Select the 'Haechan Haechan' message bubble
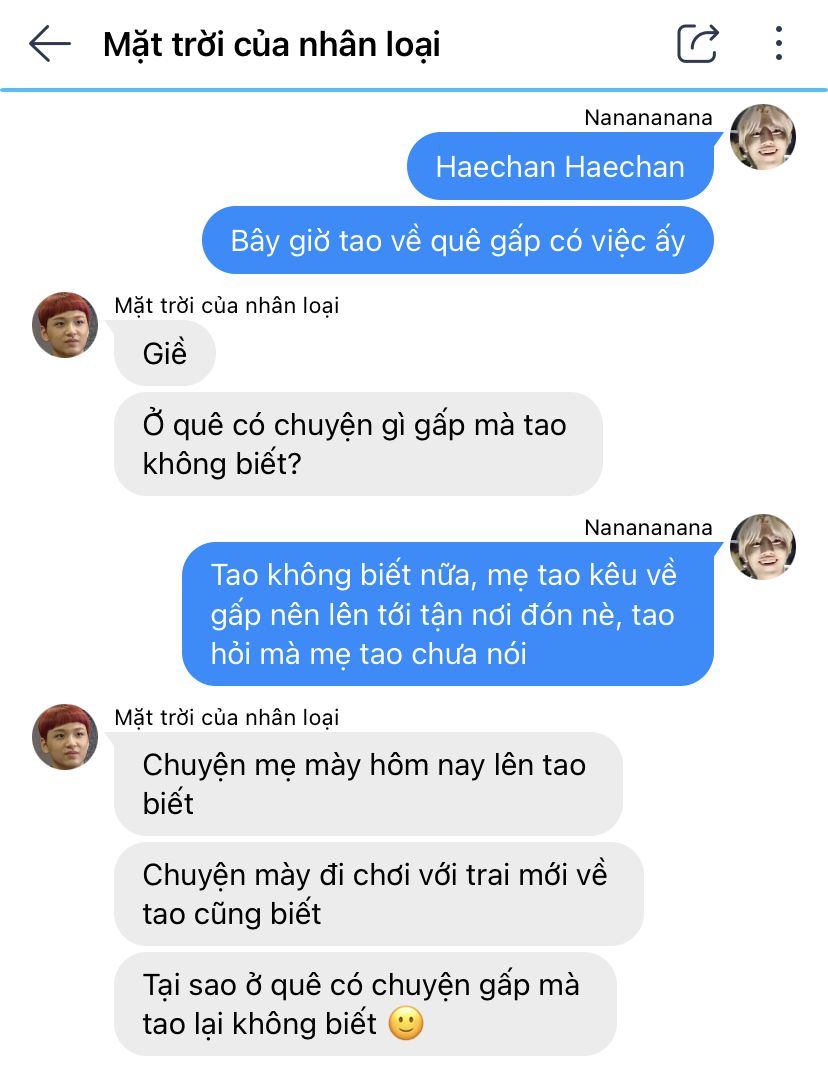This screenshot has height=1071, width=828. [560, 166]
